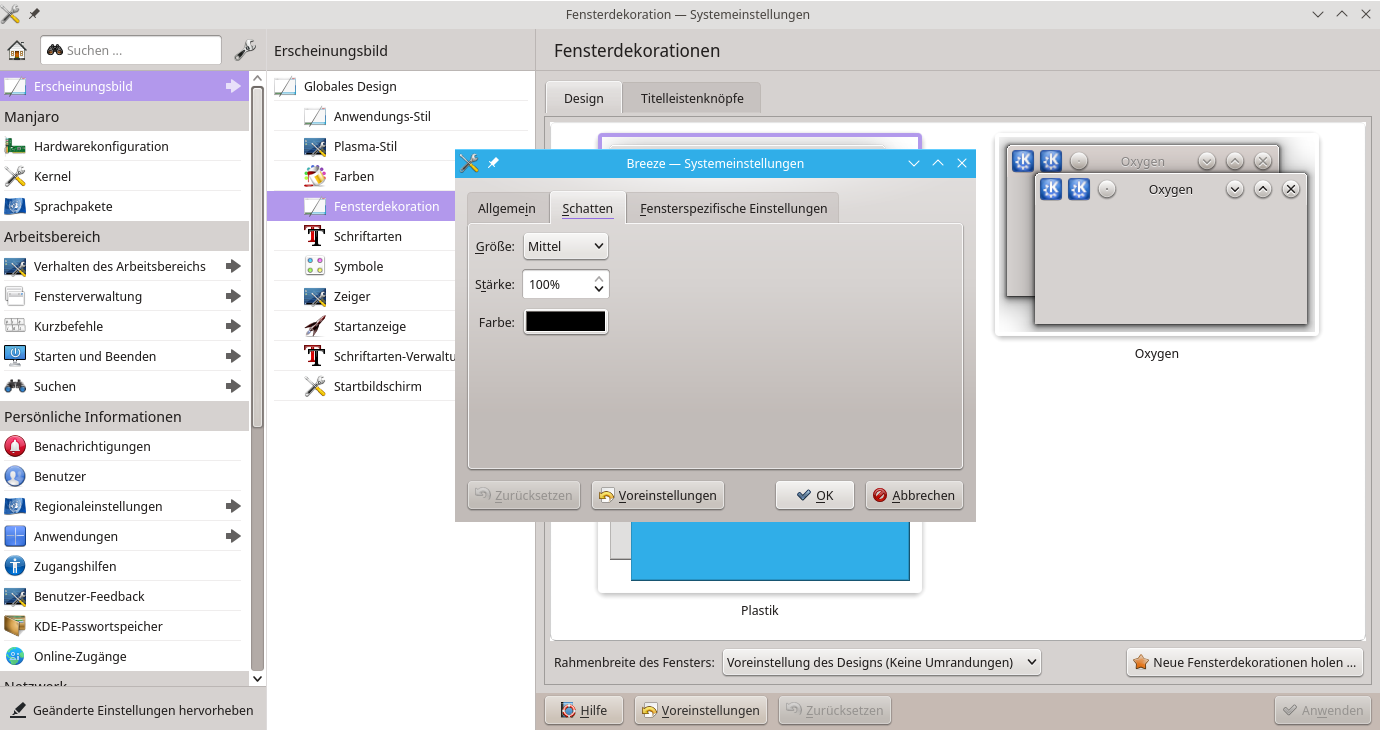
Task: Open the Rahmenbreite des Fensters combo box
Action: pos(881,662)
